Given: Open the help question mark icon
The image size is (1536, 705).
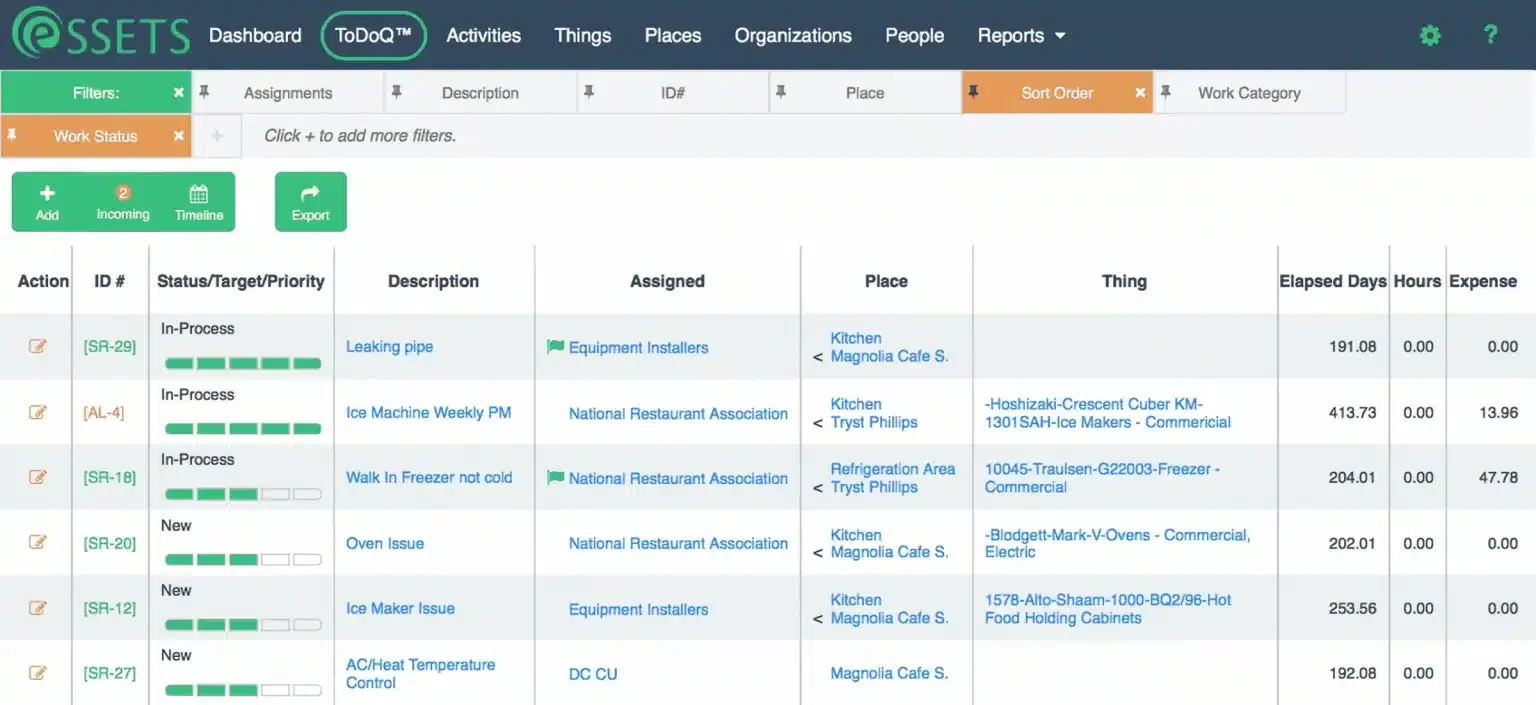Looking at the screenshot, I should coord(1490,35).
